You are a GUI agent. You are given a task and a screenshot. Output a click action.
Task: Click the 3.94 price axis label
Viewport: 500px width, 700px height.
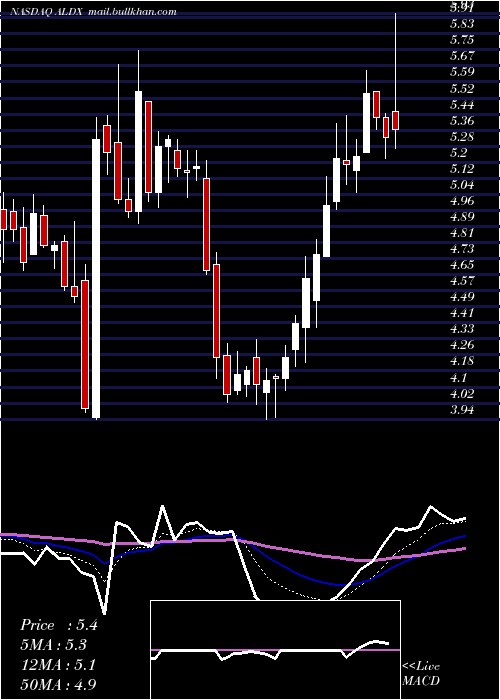[462, 411]
